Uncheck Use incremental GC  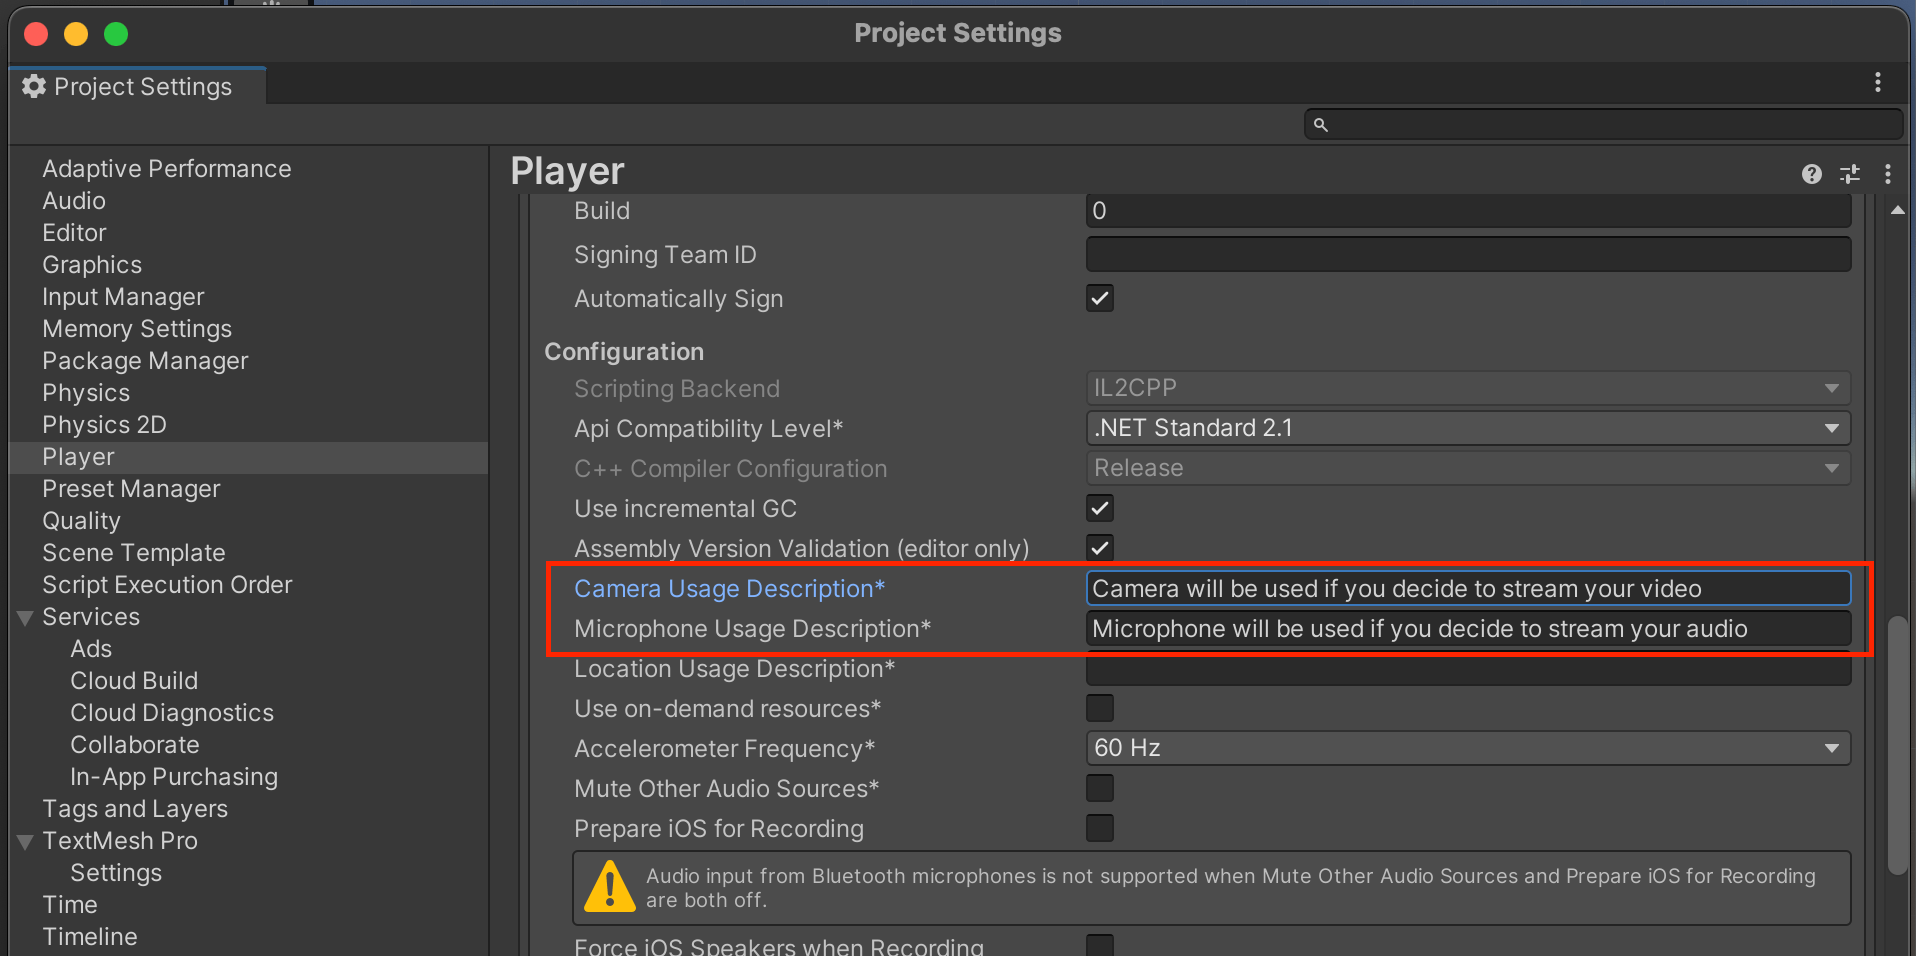click(x=1098, y=508)
